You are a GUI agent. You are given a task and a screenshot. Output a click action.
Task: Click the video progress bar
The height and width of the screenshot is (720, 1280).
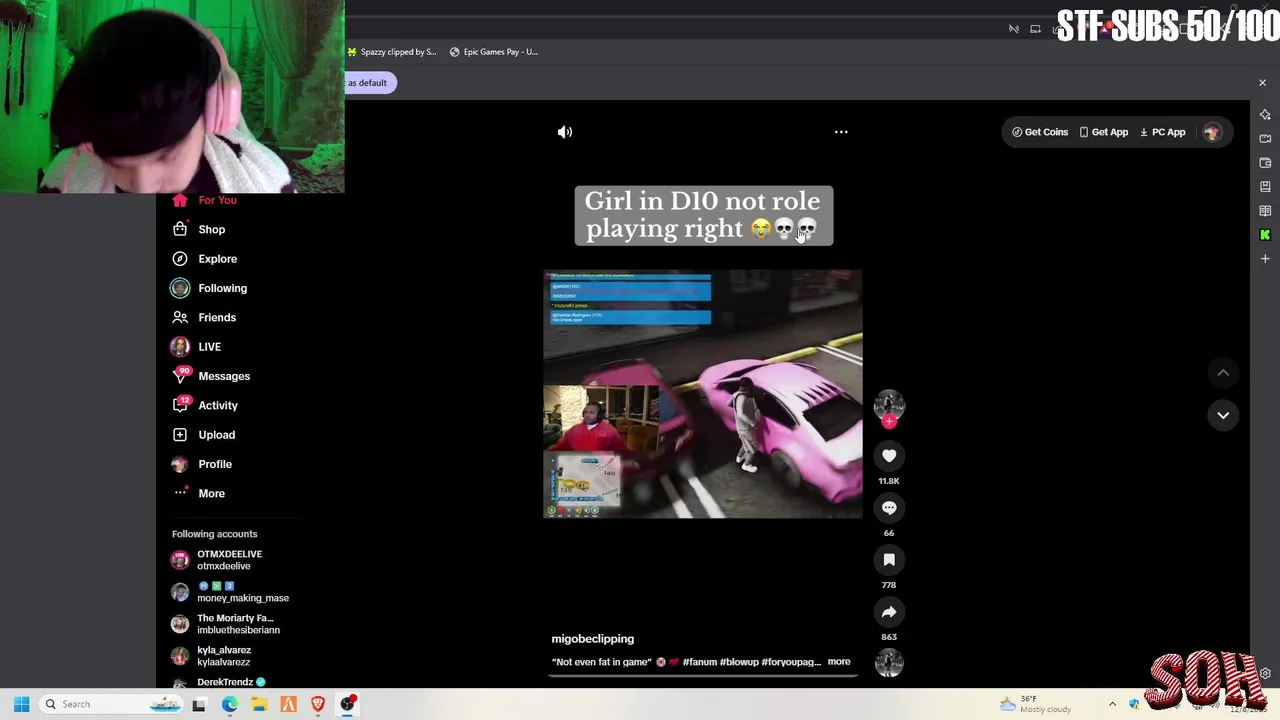point(702,675)
